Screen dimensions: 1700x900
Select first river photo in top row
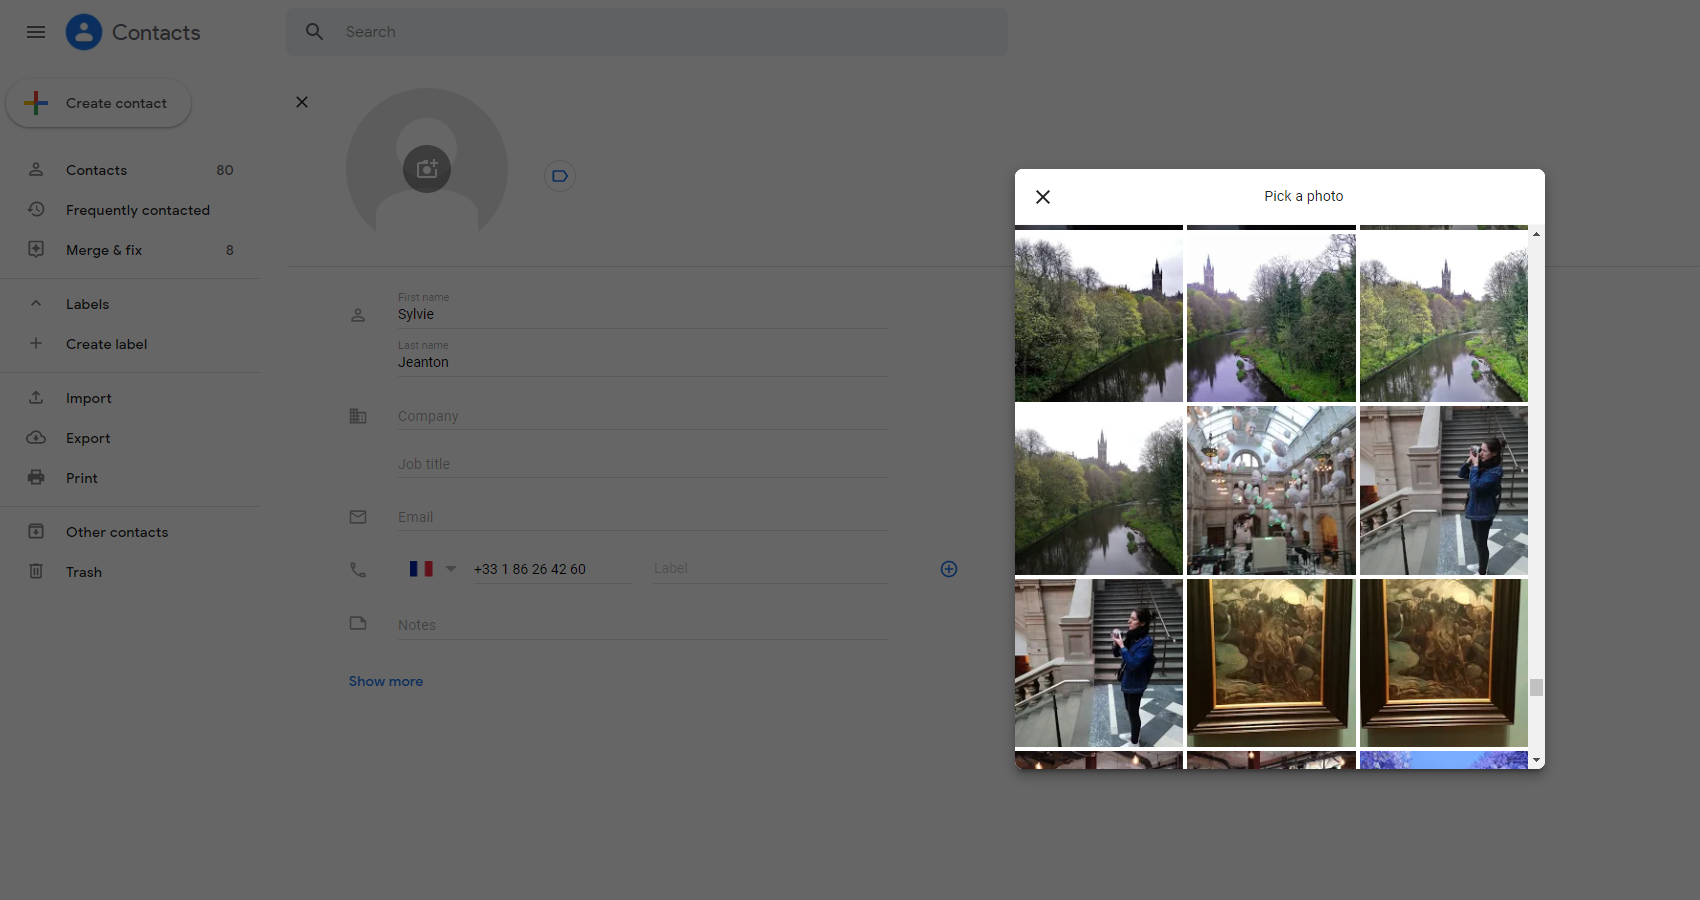(x=1099, y=318)
